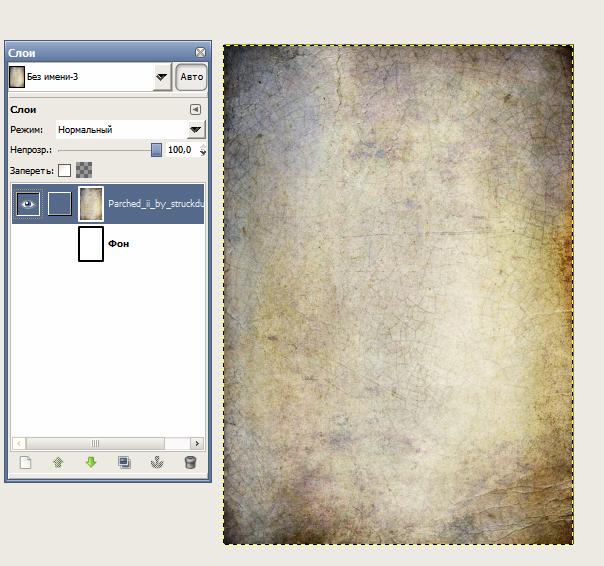Toggle the lock alpha channel checkerboard icon
This screenshot has width=604, height=566.
tap(84, 170)
